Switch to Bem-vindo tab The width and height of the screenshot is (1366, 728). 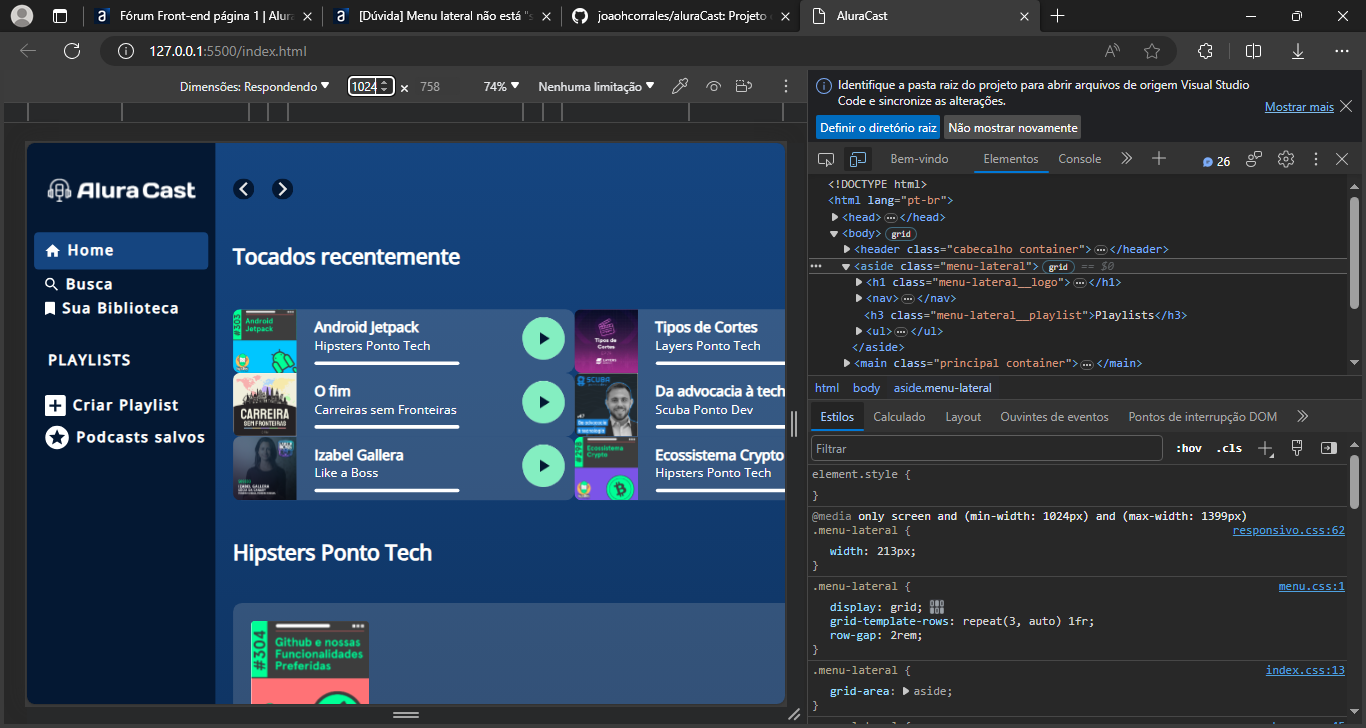pyautogui.click(x=919, y=159)
